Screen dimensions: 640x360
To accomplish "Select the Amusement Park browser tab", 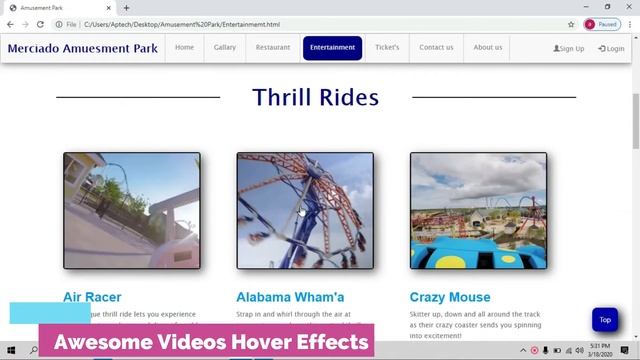I will [x=60, y=8].
